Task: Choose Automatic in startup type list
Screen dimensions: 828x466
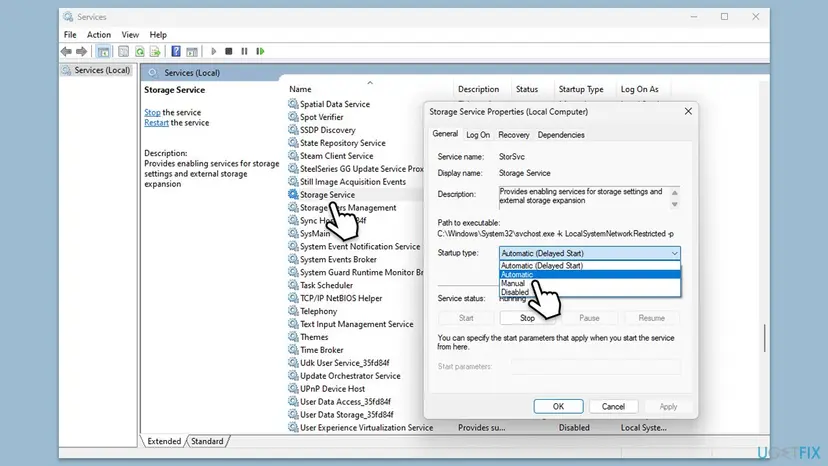Action: click(x=589, y=274)
